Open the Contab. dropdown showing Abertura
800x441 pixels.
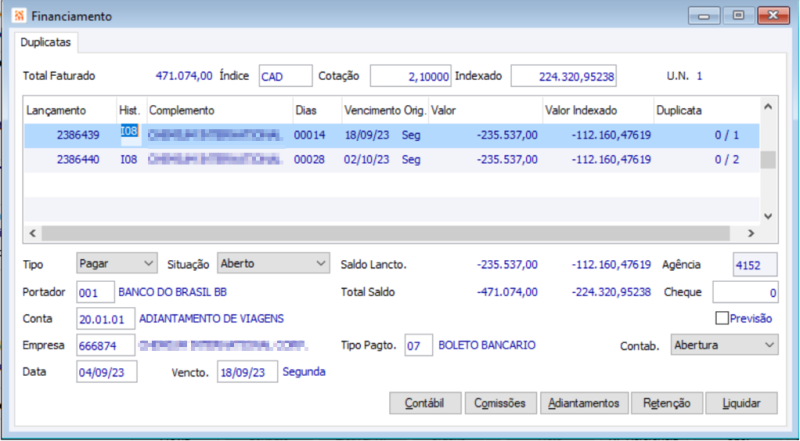coord(724,345)
